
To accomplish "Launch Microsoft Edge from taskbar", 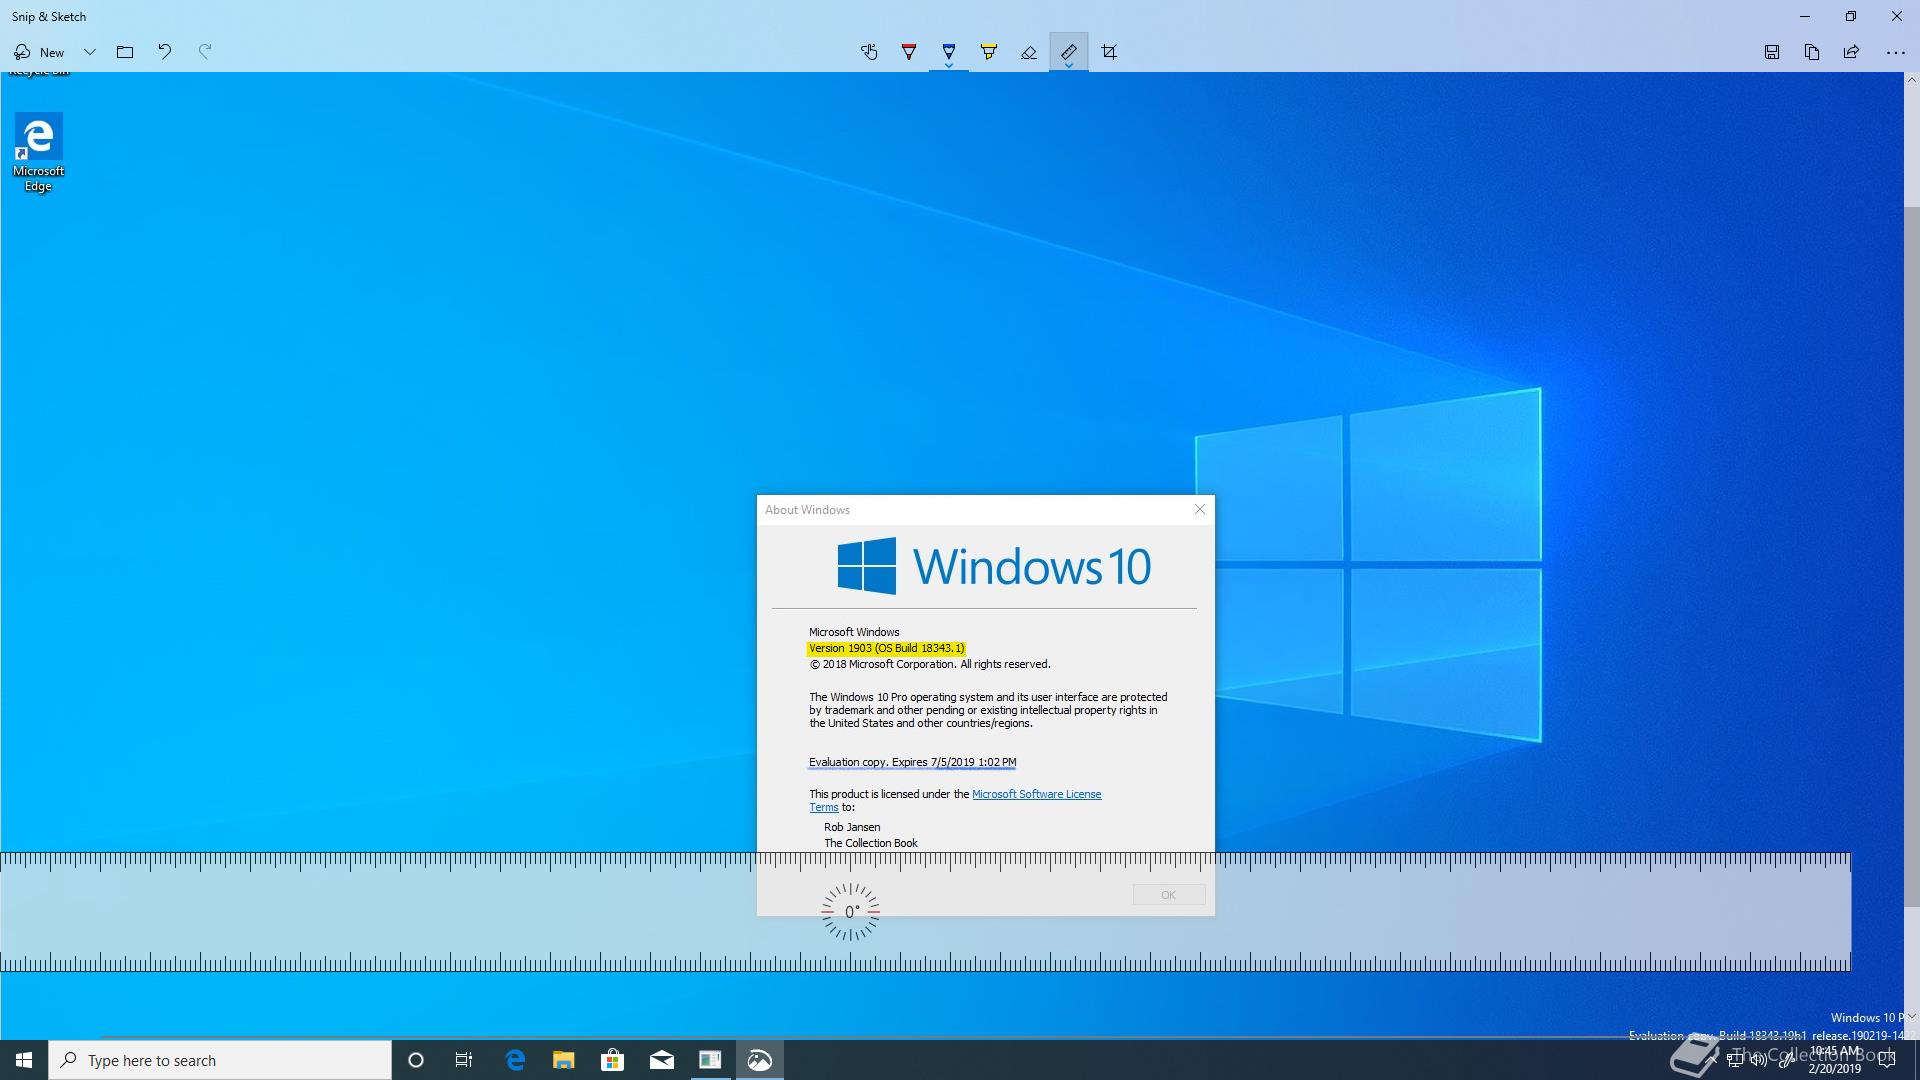I will pos(515,1060).
